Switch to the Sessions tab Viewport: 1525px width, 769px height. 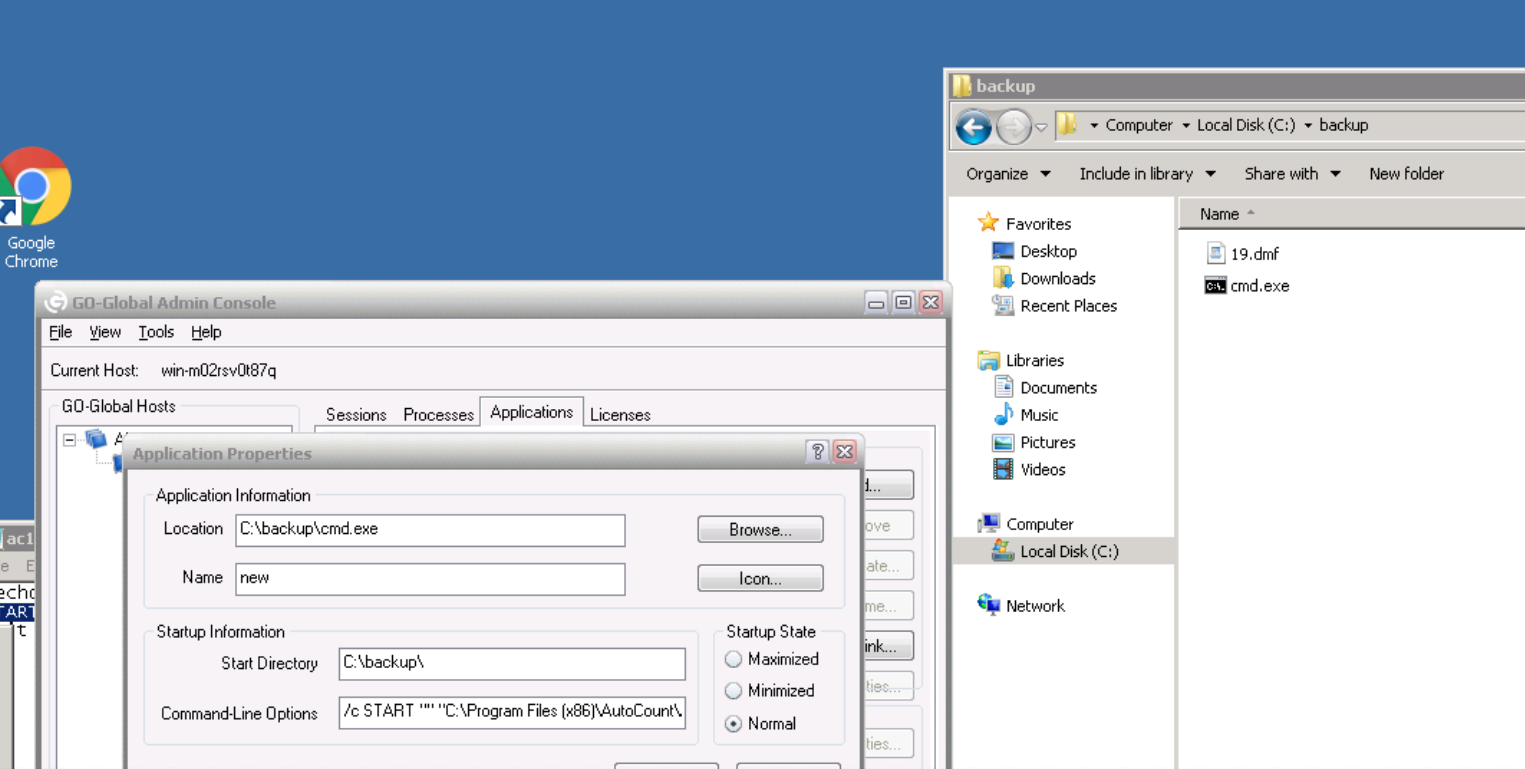coord(356,414)
